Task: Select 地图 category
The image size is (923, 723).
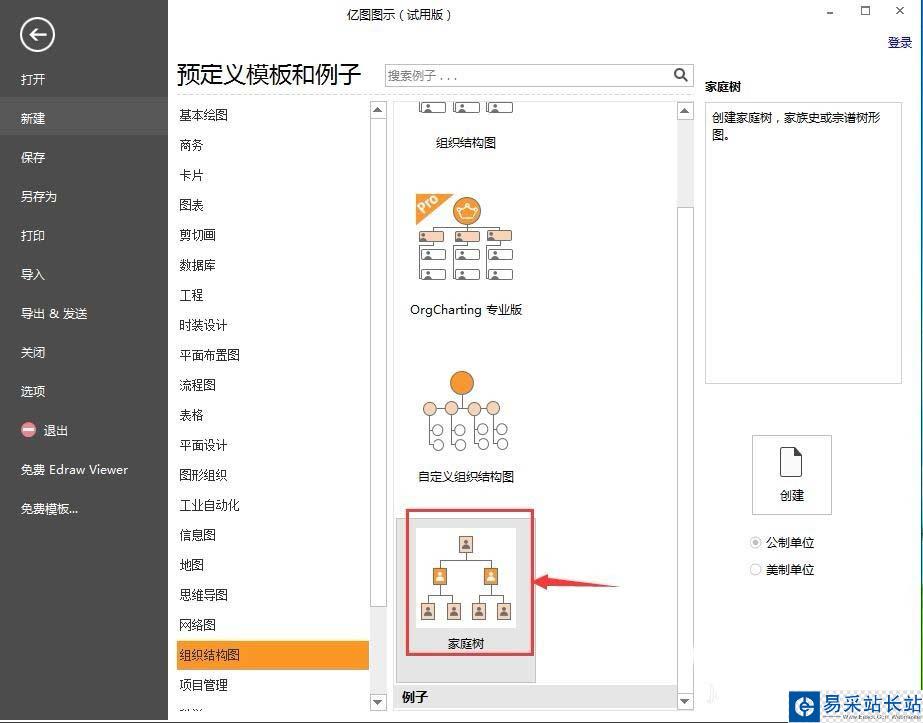Action: (191, 565)
